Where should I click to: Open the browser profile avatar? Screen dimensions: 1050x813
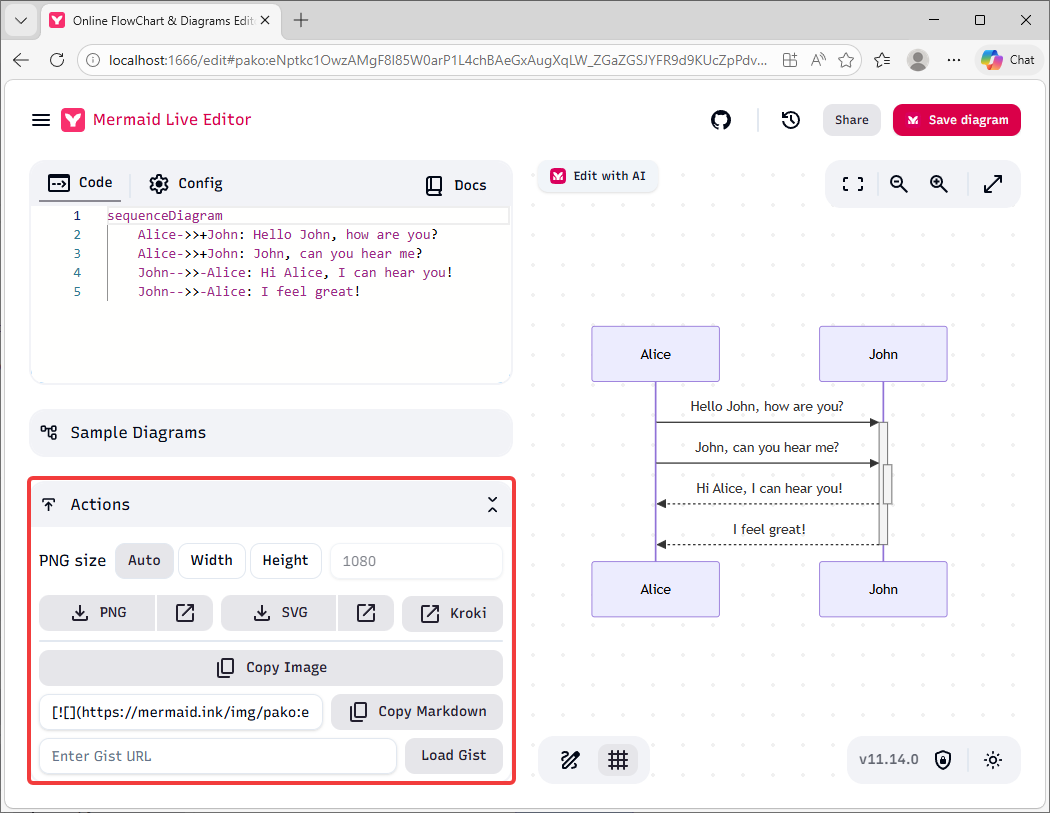(917, 60)
